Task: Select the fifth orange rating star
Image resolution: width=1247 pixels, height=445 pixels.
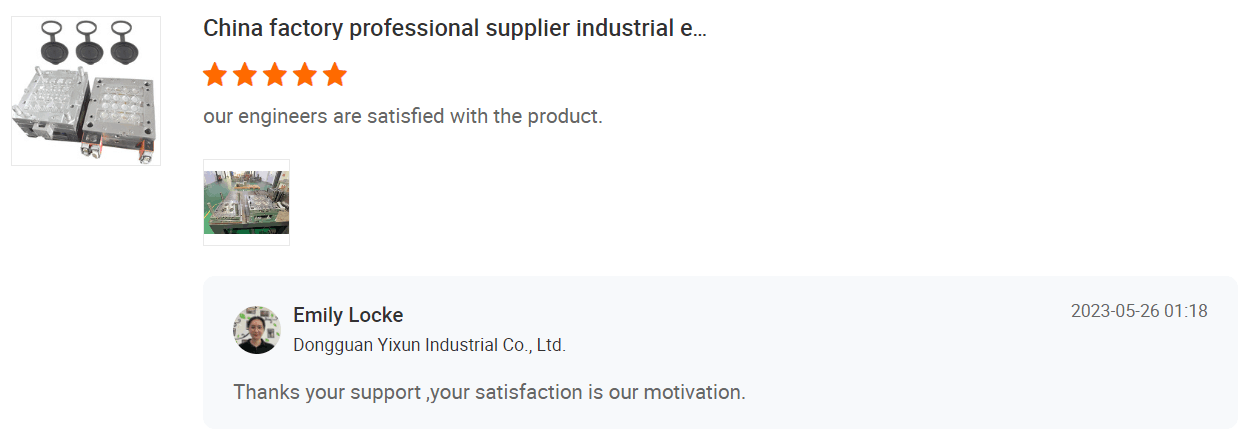Action: (335, 74)
